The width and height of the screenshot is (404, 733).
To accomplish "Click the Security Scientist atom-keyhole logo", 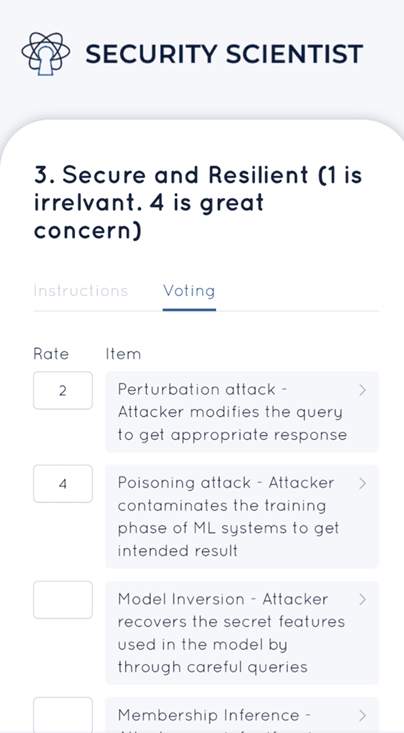I will tap(46, 54).
